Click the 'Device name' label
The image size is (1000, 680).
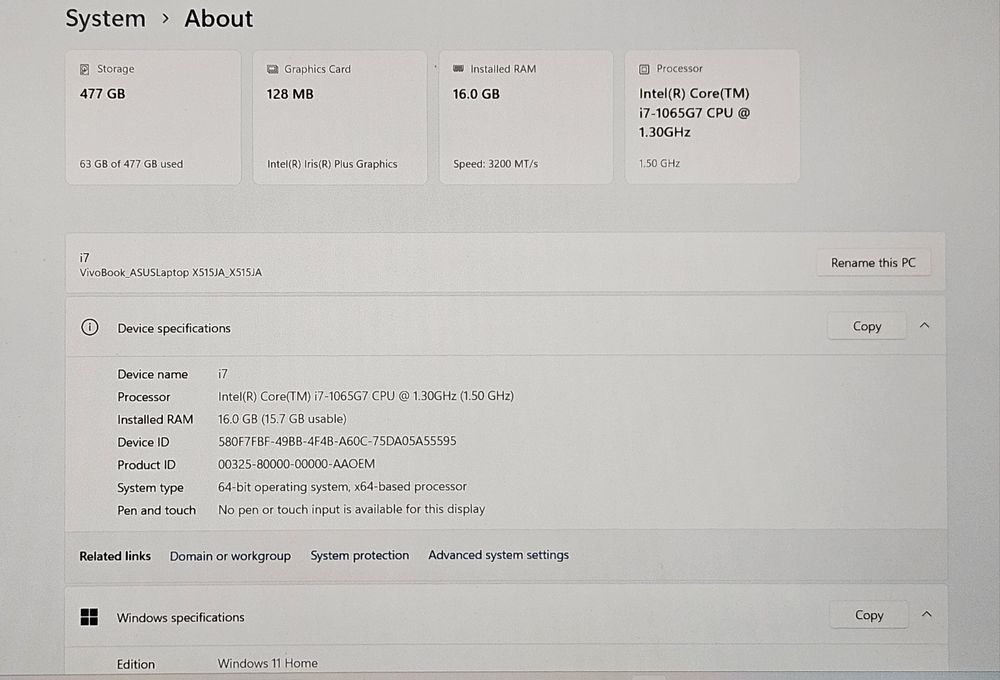click(152, 374)
